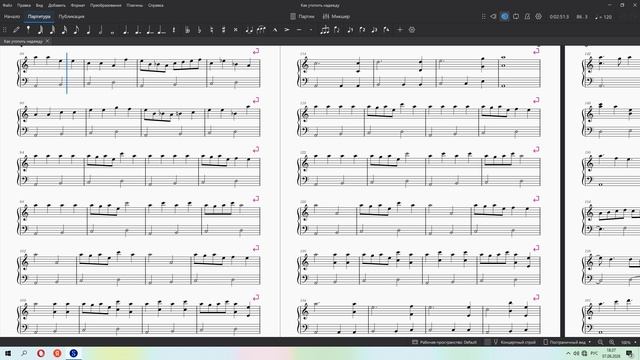
Task: Open the Правка menu
Action: click(24, 5)
